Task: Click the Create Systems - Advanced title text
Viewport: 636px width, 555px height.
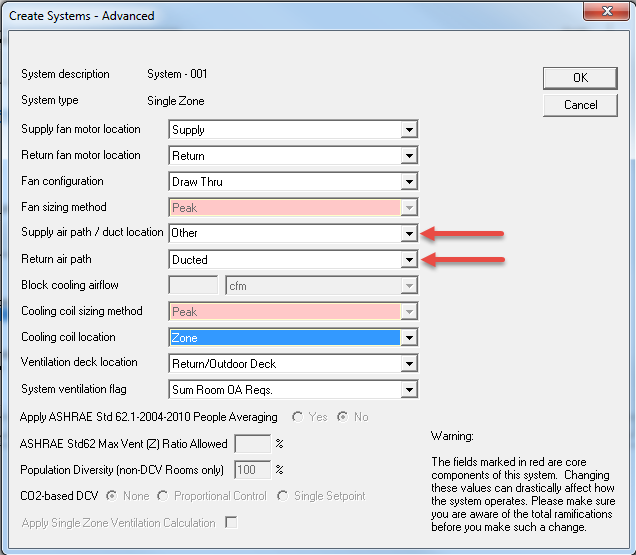Action: pyautogui.click(x=82, y=16)
